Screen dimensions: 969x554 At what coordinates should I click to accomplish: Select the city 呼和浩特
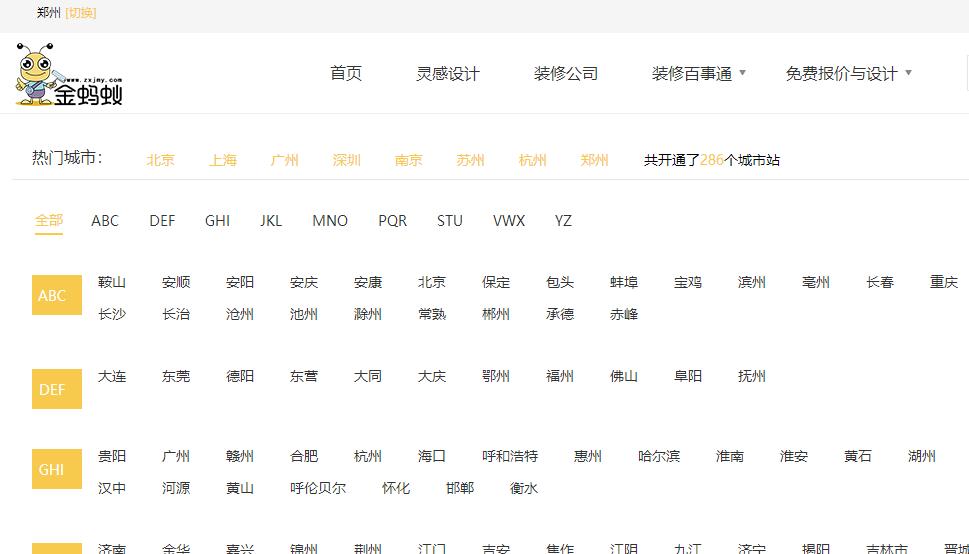coord(510,456)
